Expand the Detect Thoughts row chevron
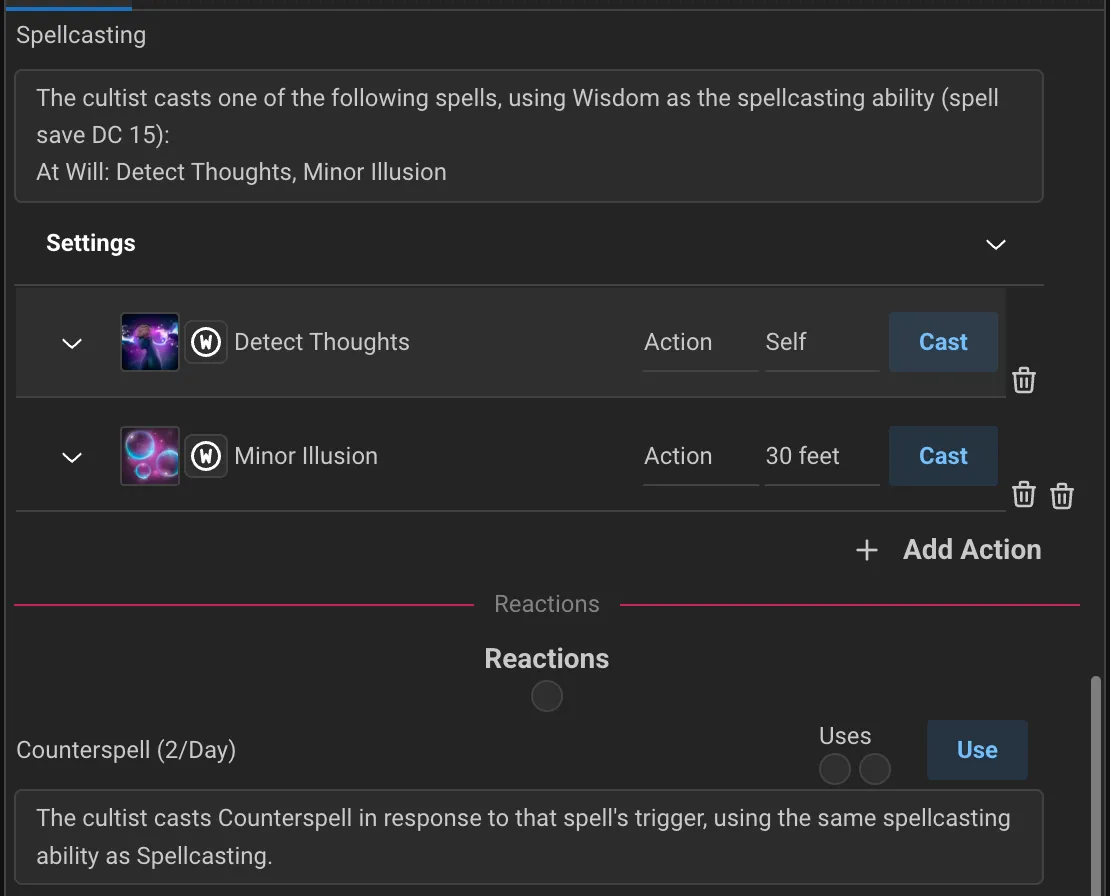The height and width of the screenshot is (896, 1110). point(72,343)
